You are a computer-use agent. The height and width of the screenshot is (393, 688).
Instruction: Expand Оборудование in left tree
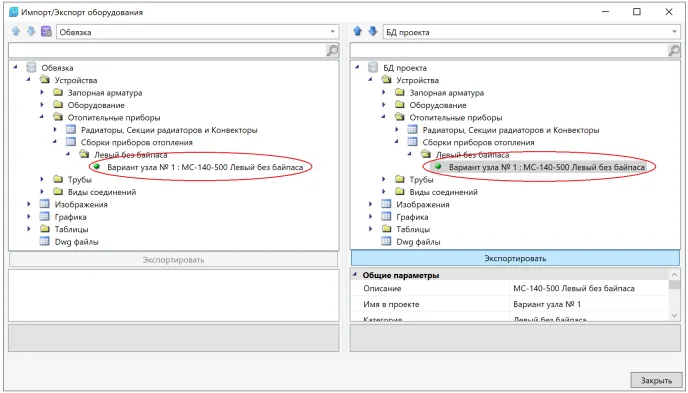click(42, 105)
